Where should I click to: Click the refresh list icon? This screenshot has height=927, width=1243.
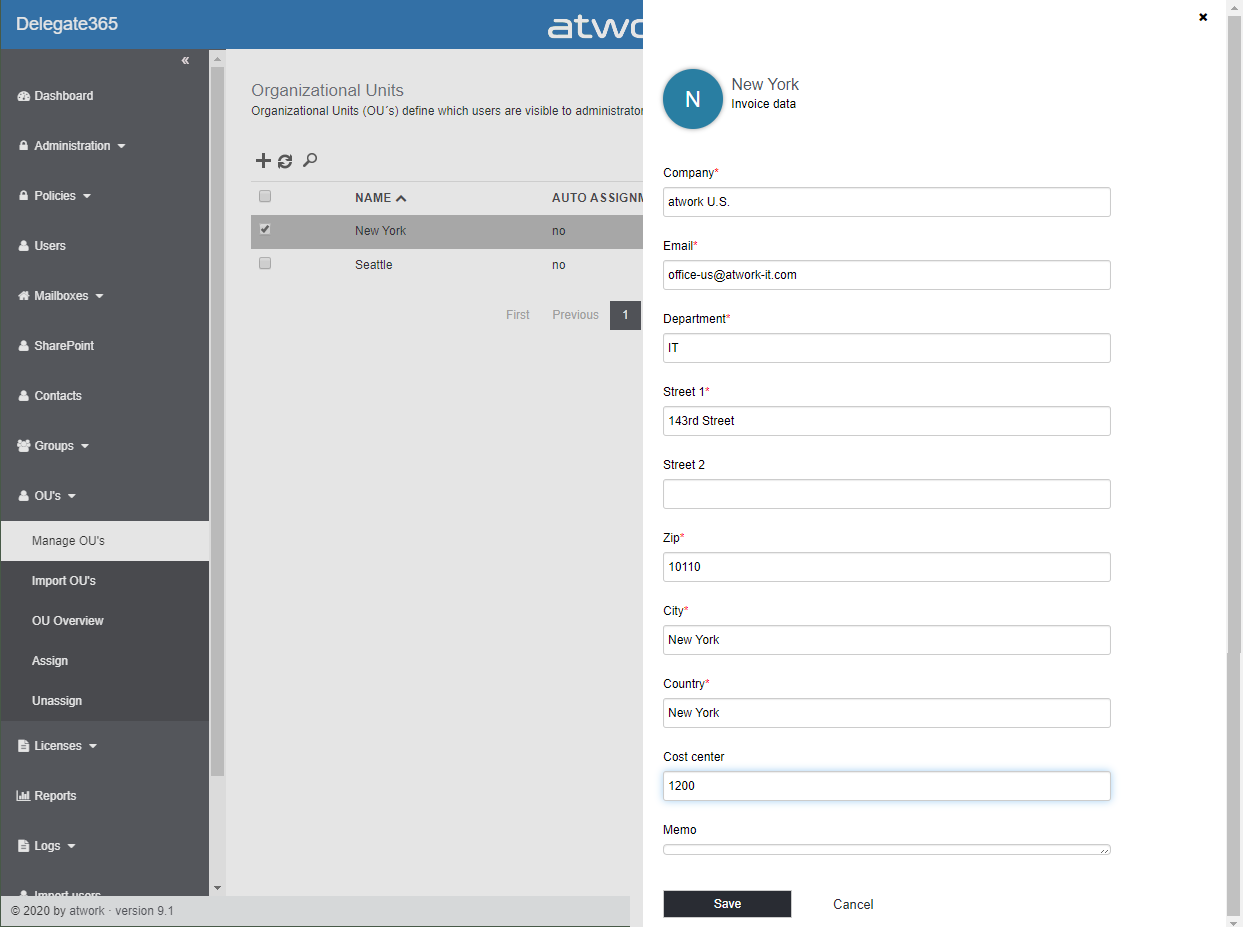pos(285,161)
